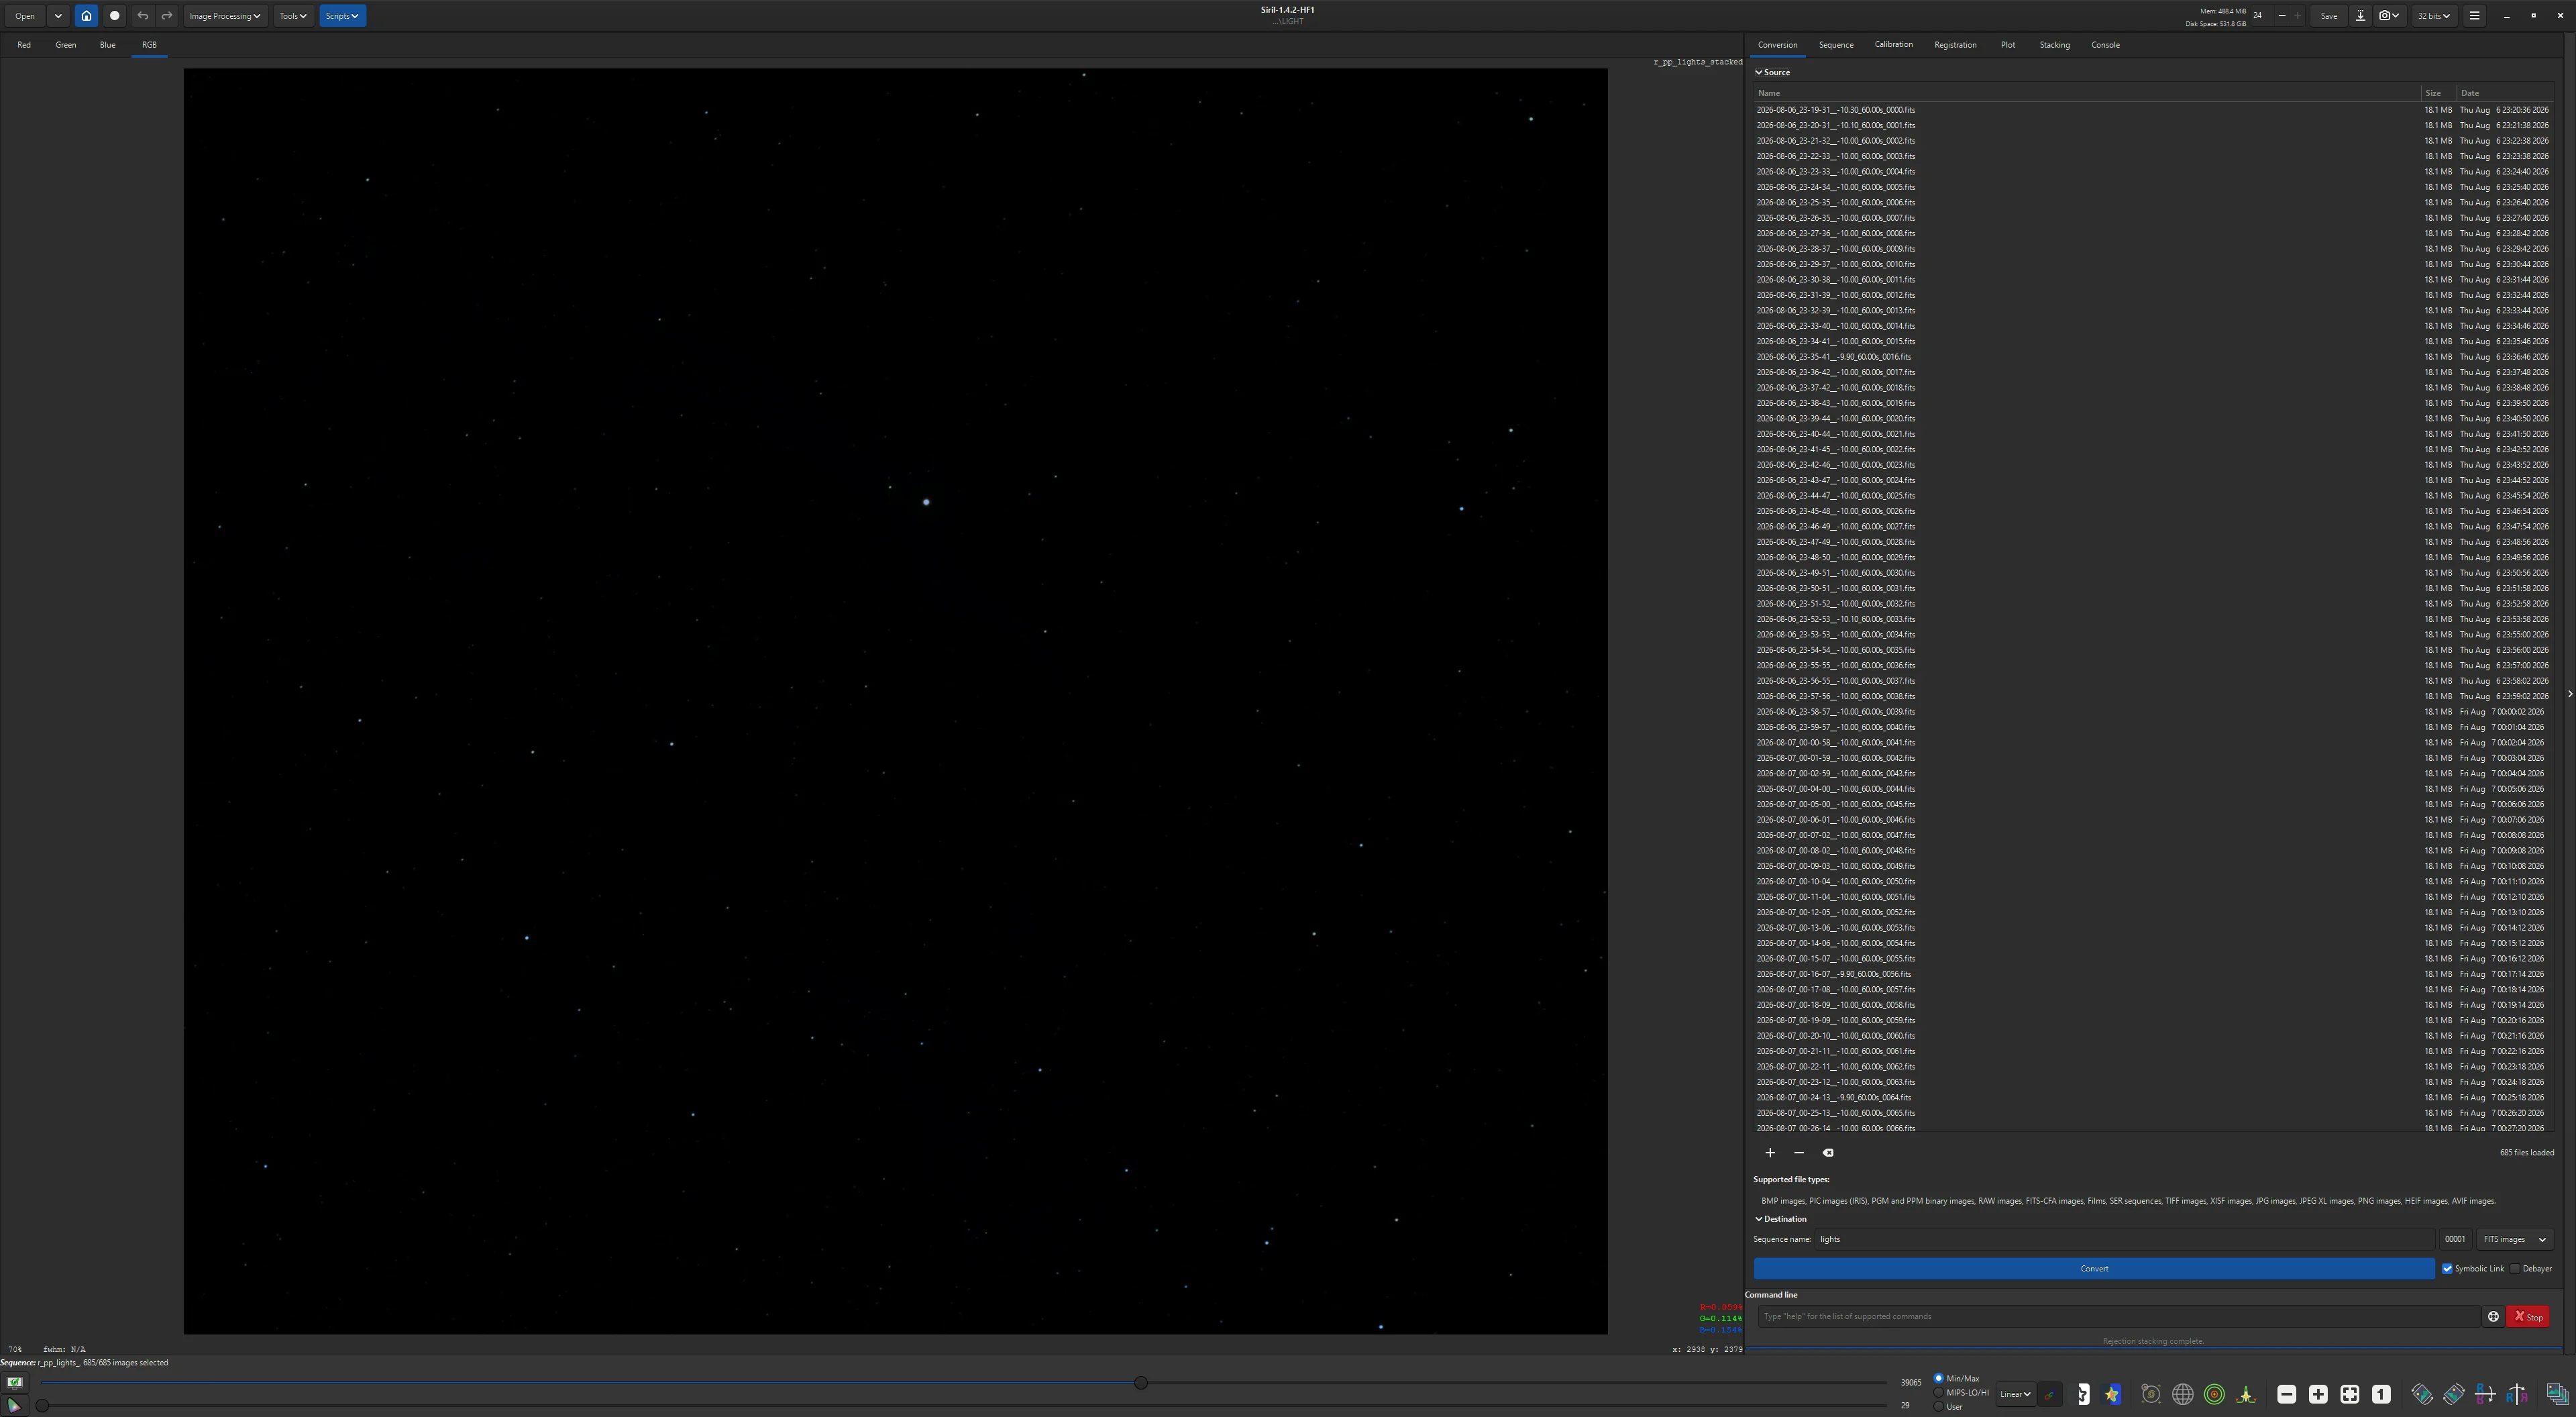Open the Image Processing dropdown menu
This screenshot has height=1417, width=2576.
pos(225,16)
